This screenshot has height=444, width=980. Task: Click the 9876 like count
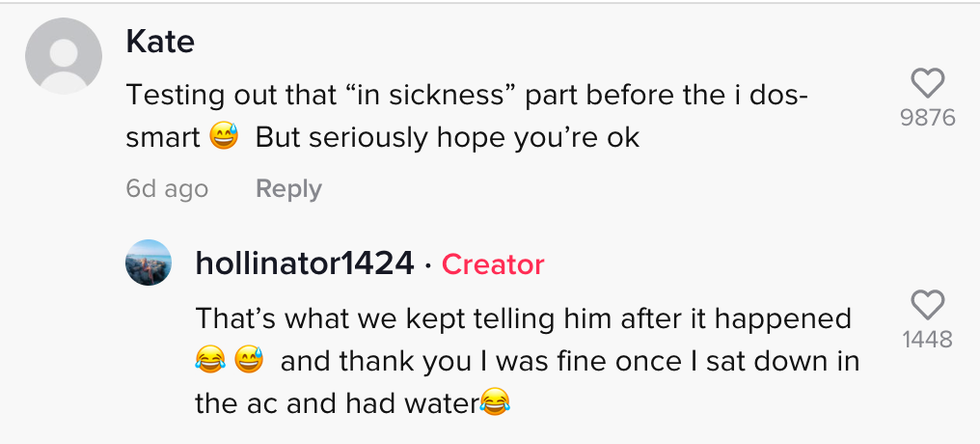(x=927, y=118)
